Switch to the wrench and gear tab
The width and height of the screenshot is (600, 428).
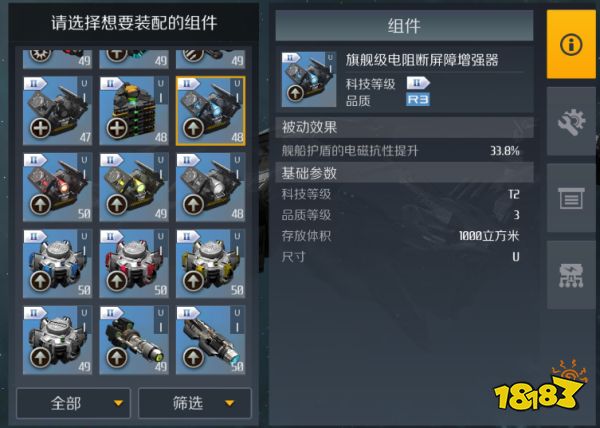tap(571, 121)
